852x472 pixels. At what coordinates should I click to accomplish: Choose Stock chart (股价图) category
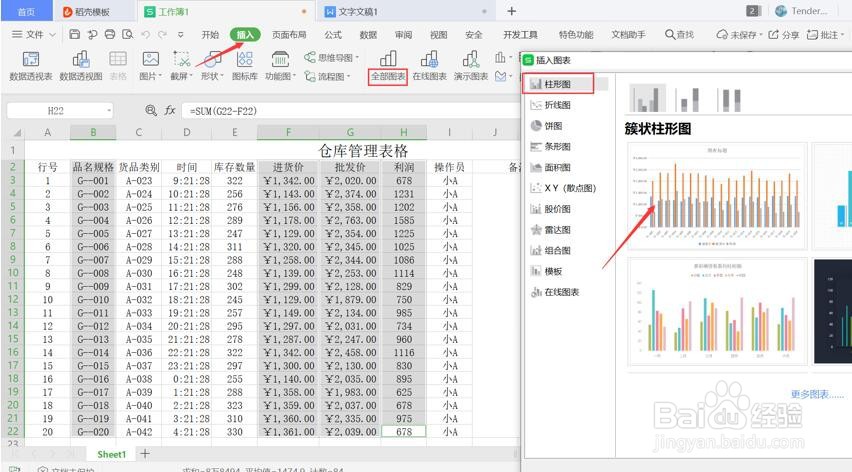(x=557, y=209)
